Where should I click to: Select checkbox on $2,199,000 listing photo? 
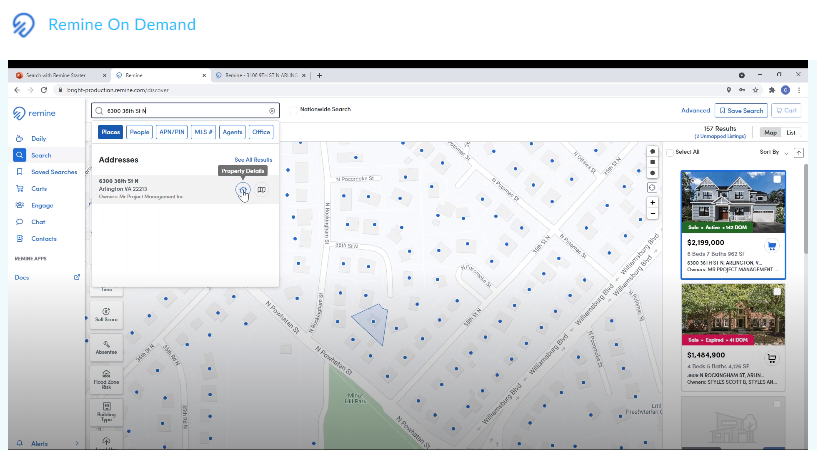[777, 179]
